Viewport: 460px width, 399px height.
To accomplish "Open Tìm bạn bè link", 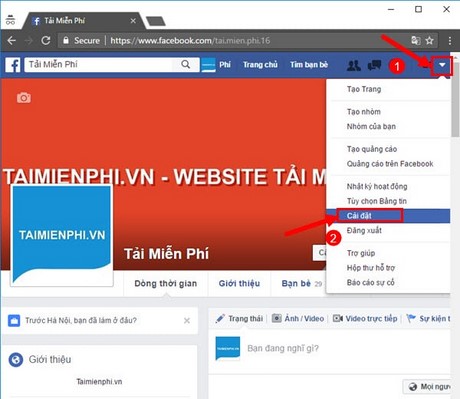I will coord(309,65).
